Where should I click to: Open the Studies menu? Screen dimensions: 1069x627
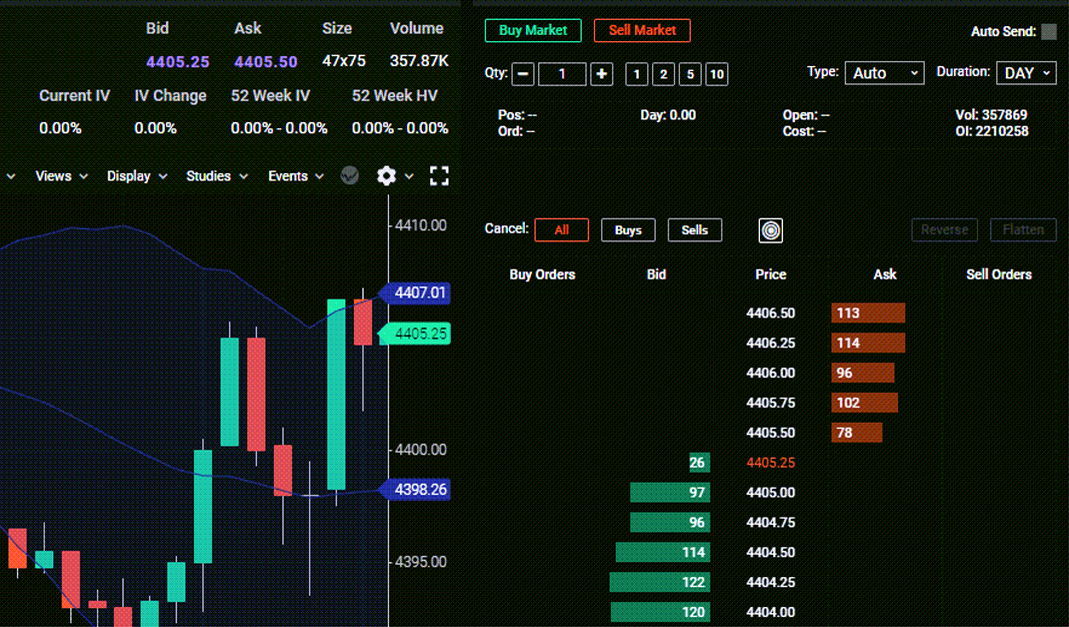click(x=216, y=176)
